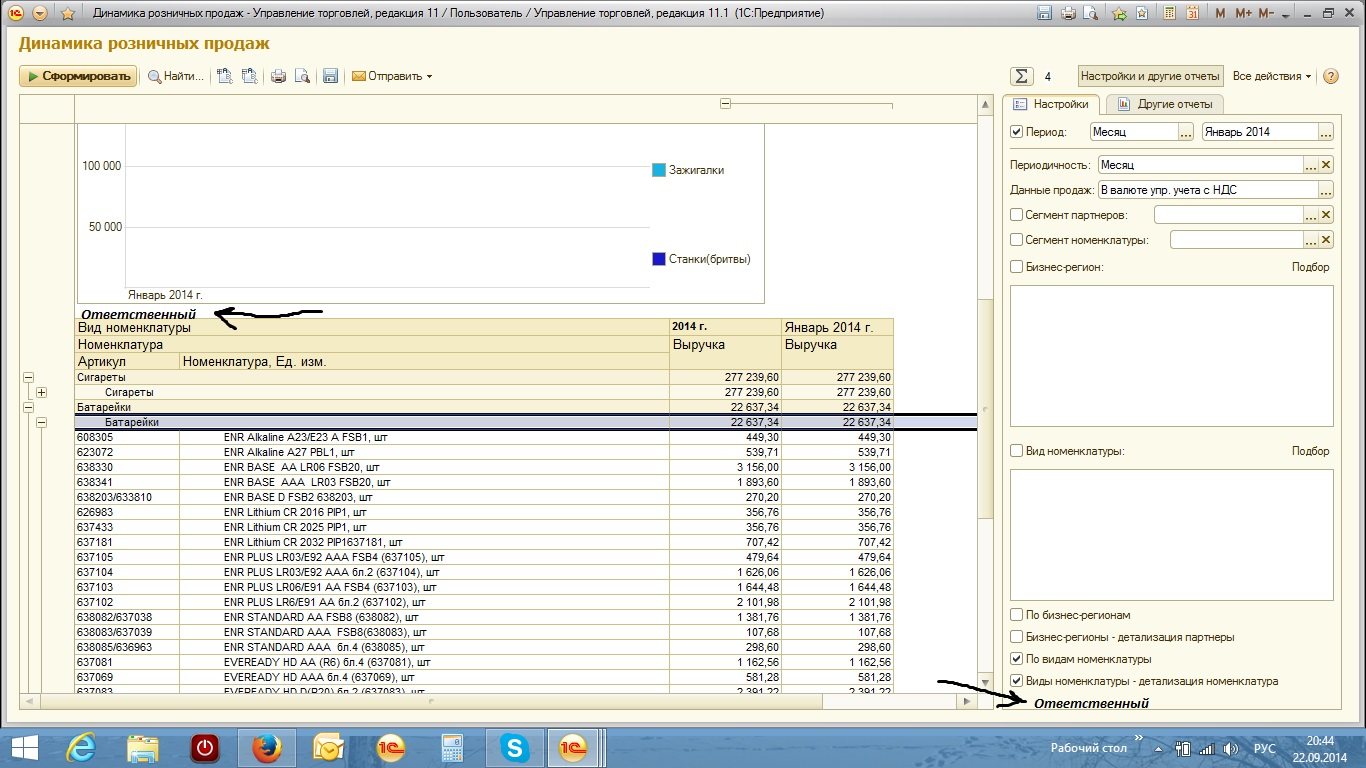Click the Sigma sum button
The width and height of the screenshot is (1366, 768).
tap(1021, 76)
